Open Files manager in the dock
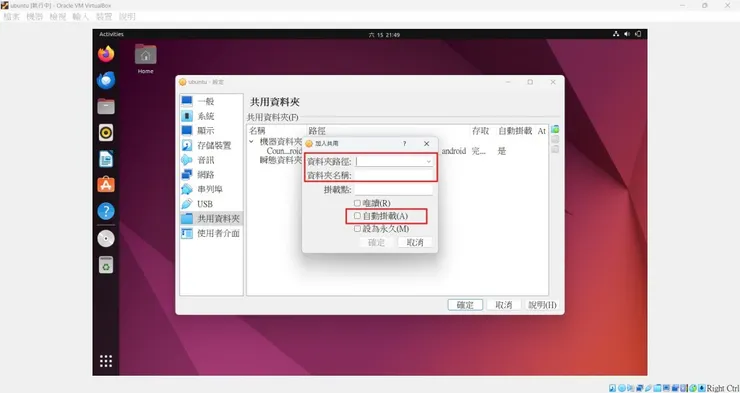 pyautogui.click(x=106, y=107)
